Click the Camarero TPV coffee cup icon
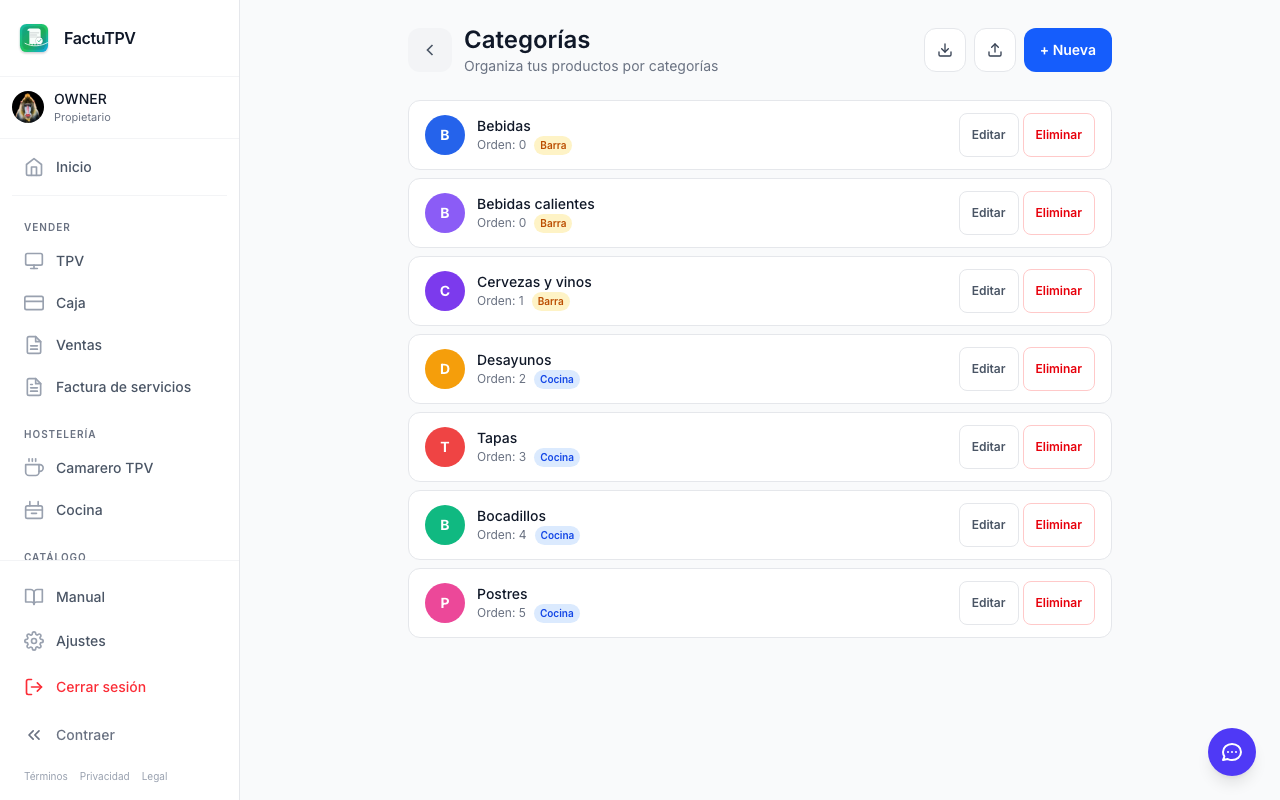The width and height of the screenshot is (1280, 800). (34, 468)
